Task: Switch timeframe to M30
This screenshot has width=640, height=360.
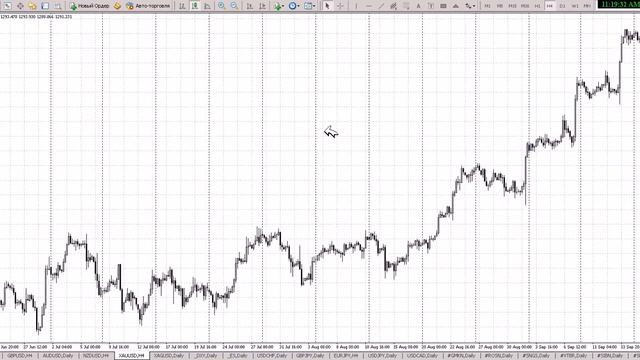Action: (x=525, y=6)
